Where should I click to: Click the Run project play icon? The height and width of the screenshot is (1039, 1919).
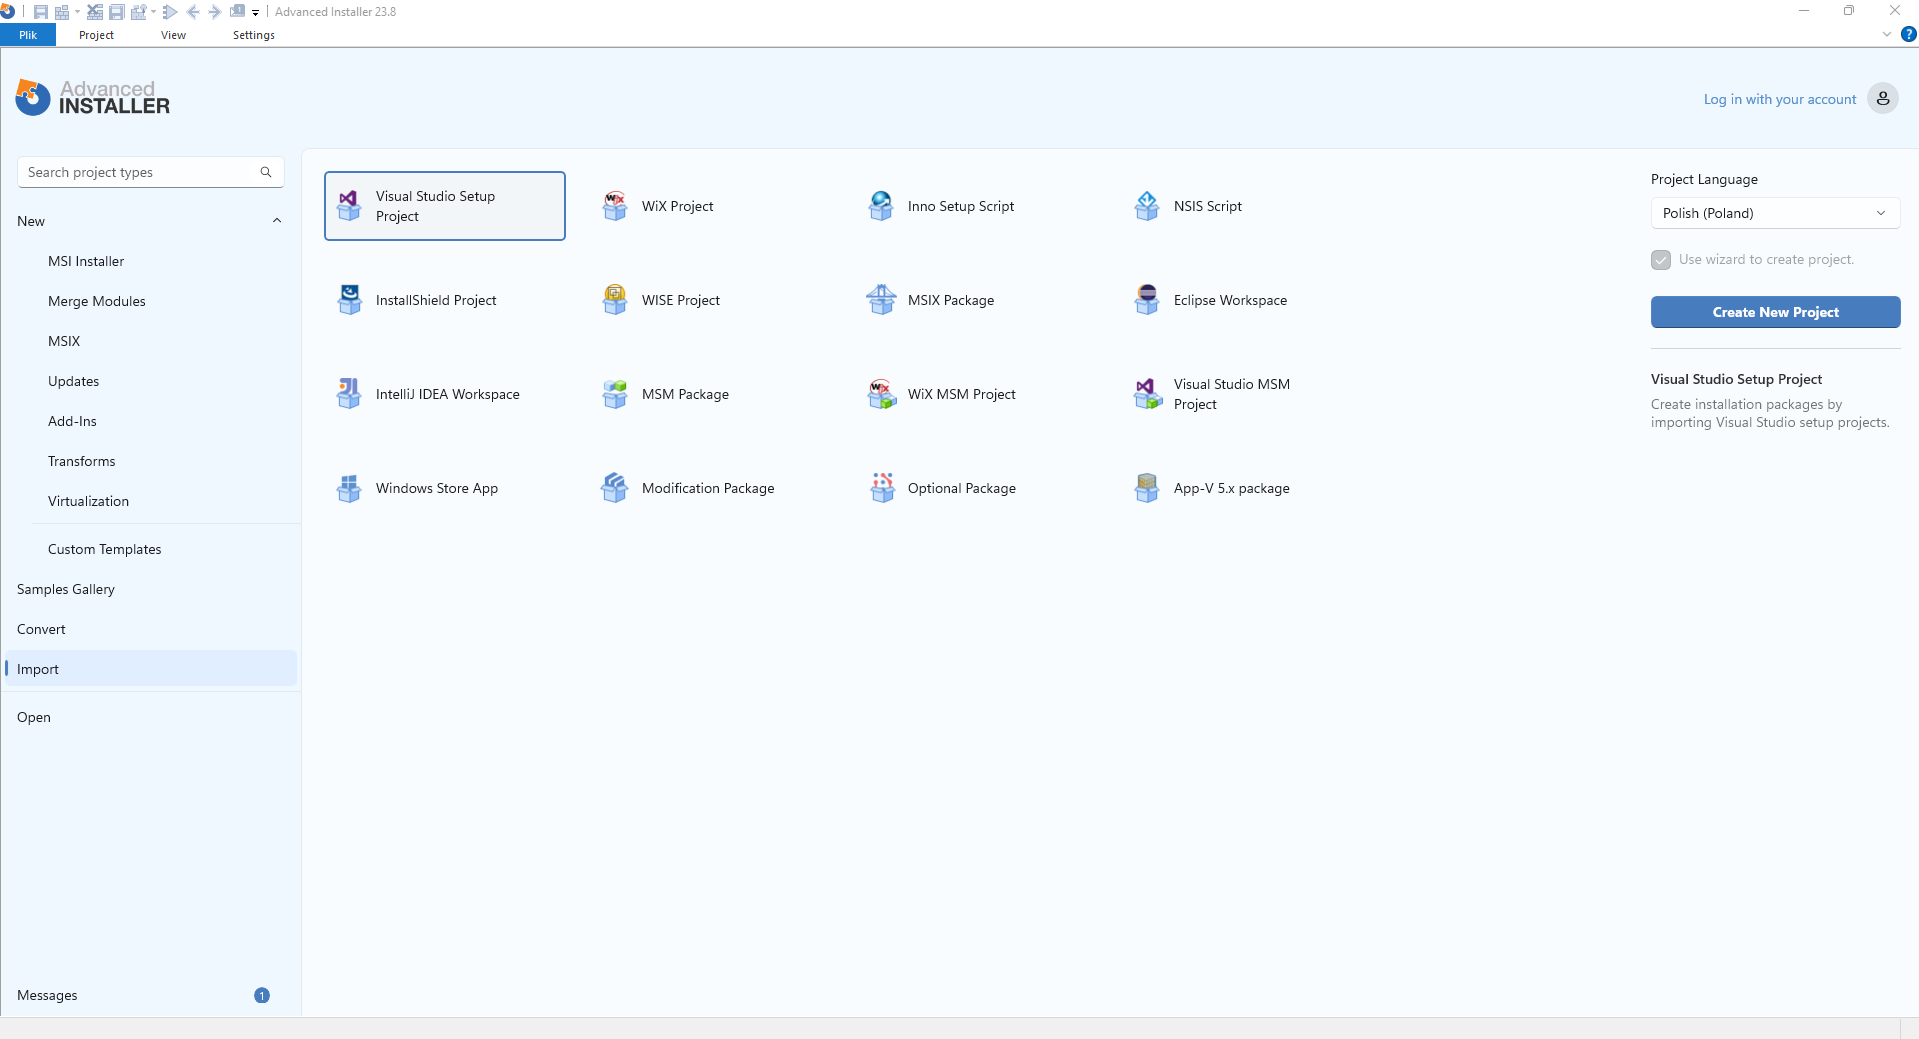tap(170, 12)
